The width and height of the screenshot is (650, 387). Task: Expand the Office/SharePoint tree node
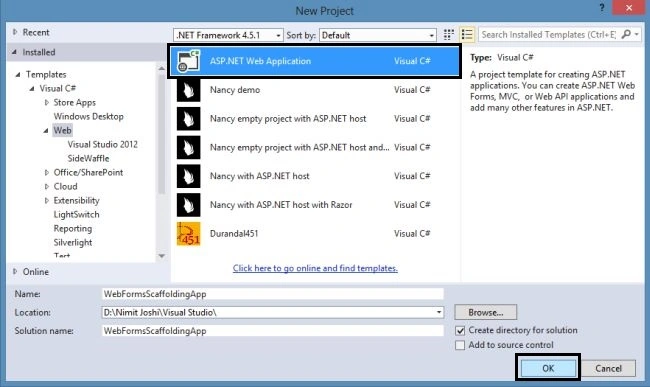(x=46, y=172)
